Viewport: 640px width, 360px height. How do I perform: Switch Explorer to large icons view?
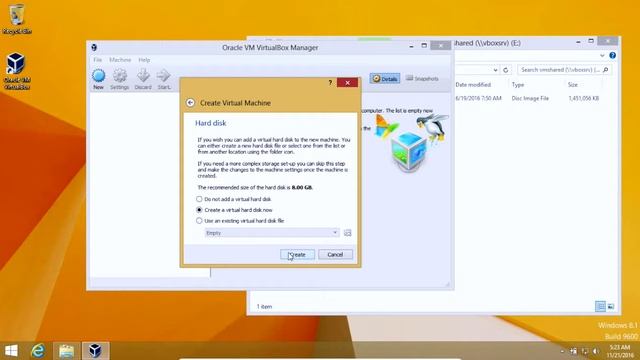(x=611, y=306)
